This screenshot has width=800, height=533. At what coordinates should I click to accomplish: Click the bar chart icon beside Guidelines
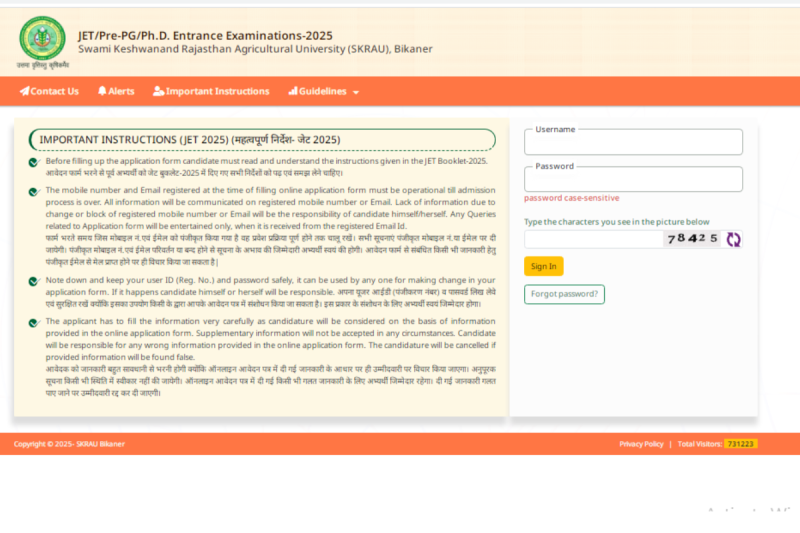293,91
